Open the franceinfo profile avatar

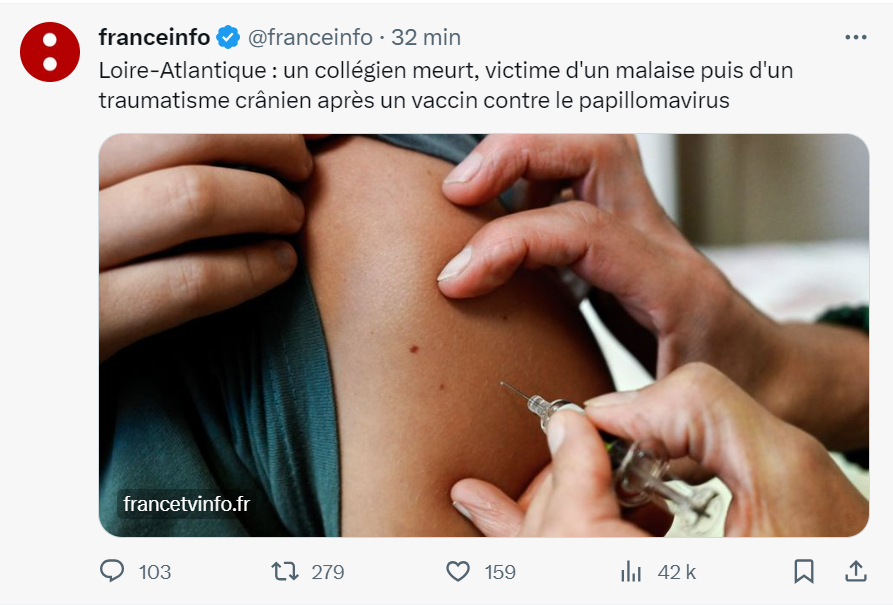(50, 52)
